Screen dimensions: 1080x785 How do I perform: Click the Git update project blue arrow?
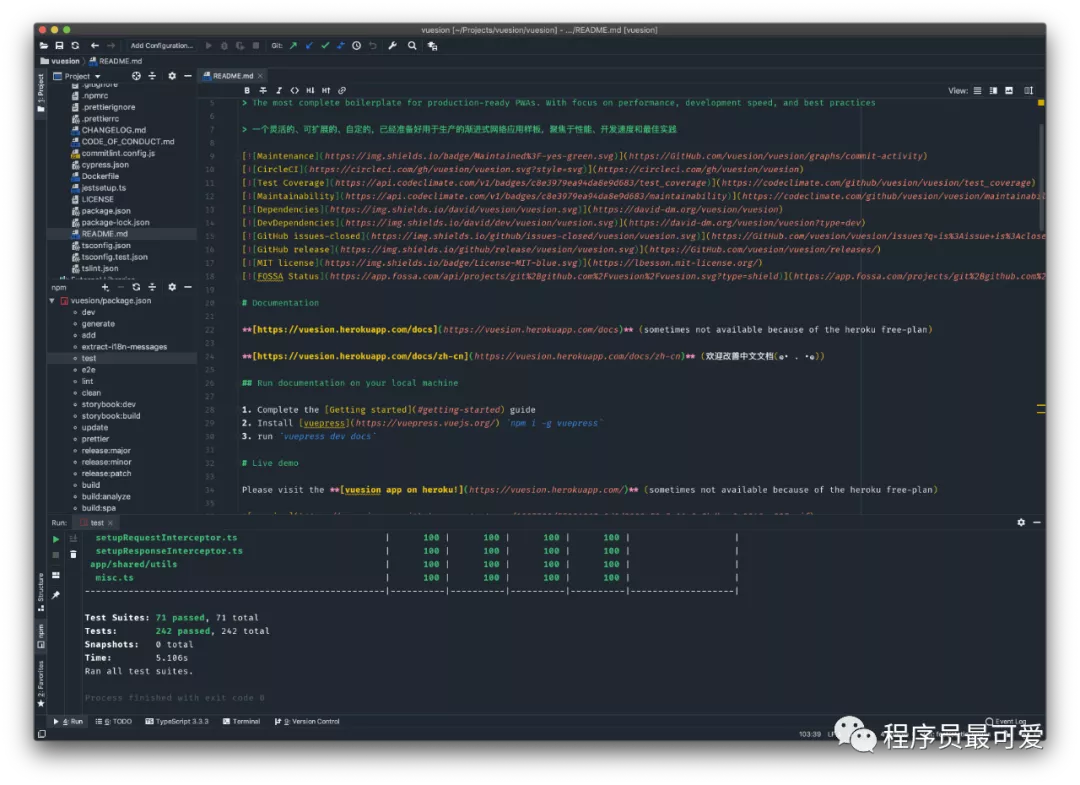coord(309,45)
